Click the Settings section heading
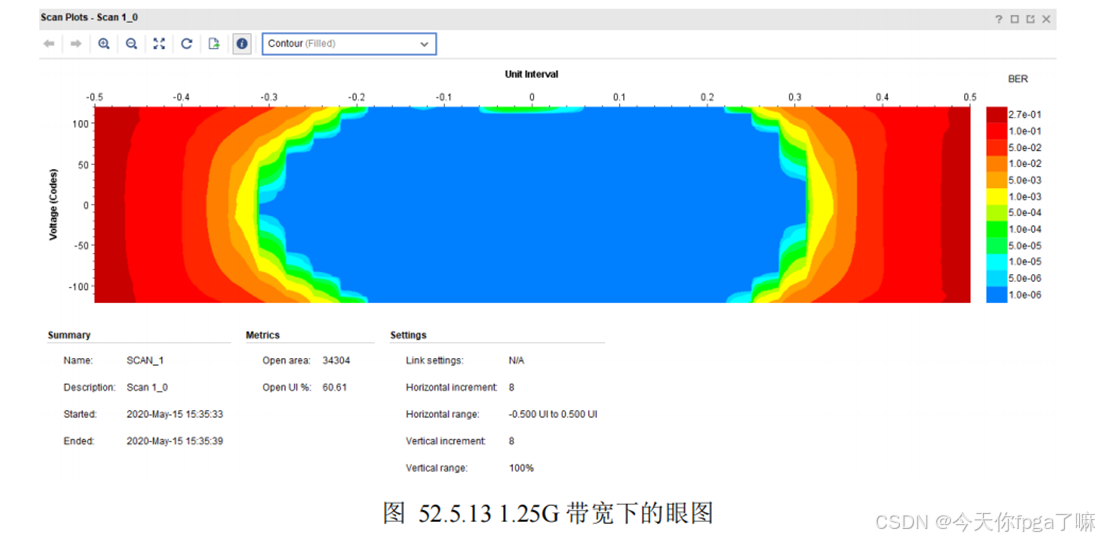Image resolution: width=1099 pixels, height=539 pixels. tap(409, 335)
